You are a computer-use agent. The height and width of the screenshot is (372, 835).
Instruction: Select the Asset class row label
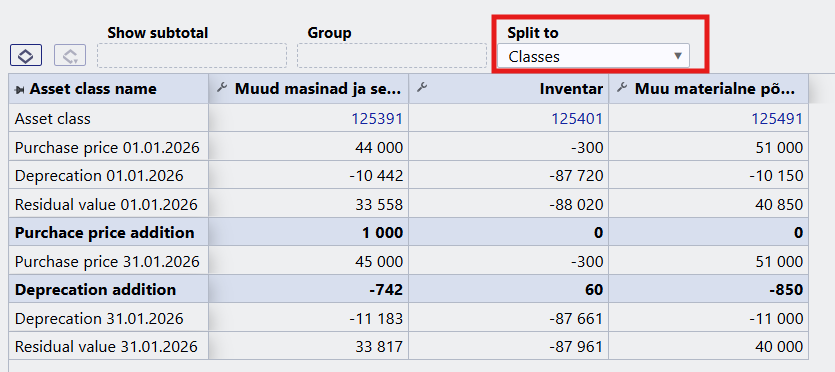pos(53,119)
